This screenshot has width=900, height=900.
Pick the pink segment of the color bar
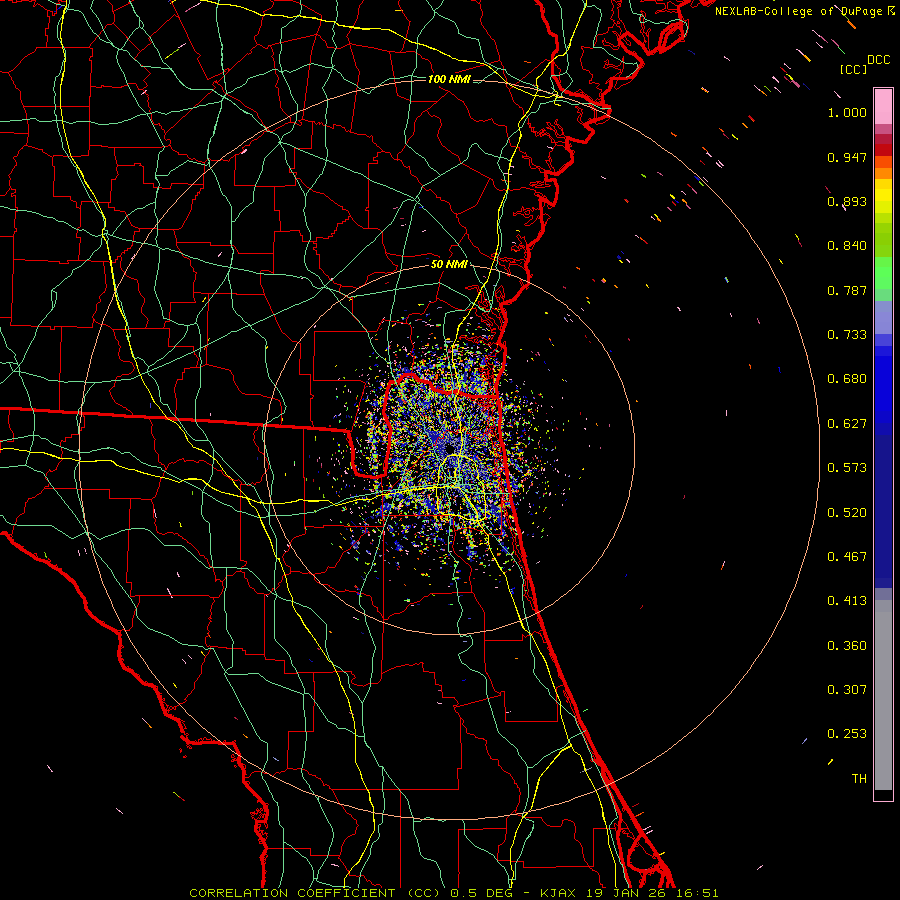coord(883,107)
